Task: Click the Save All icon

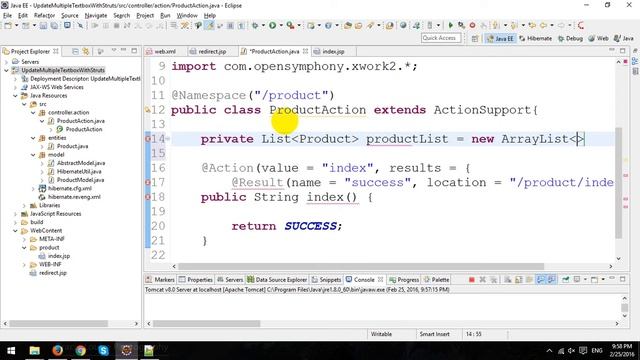Action: tap(54, 25)
